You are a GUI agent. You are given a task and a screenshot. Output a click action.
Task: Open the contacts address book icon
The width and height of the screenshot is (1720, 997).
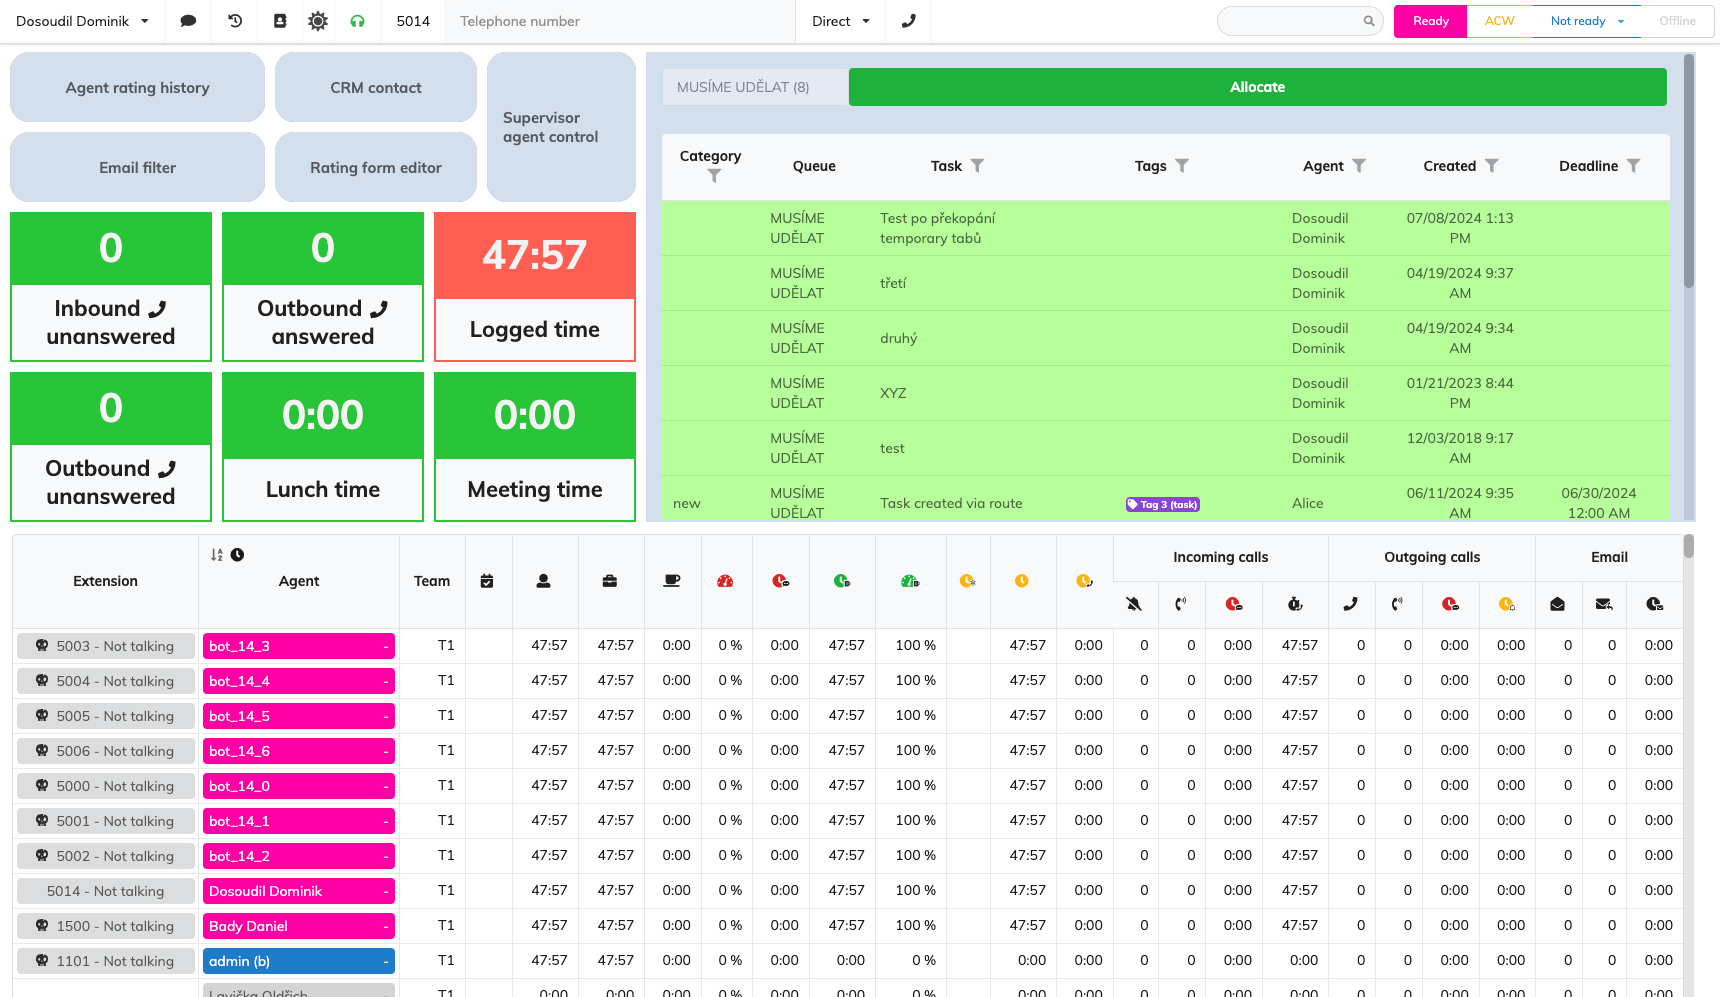[280, 21]
